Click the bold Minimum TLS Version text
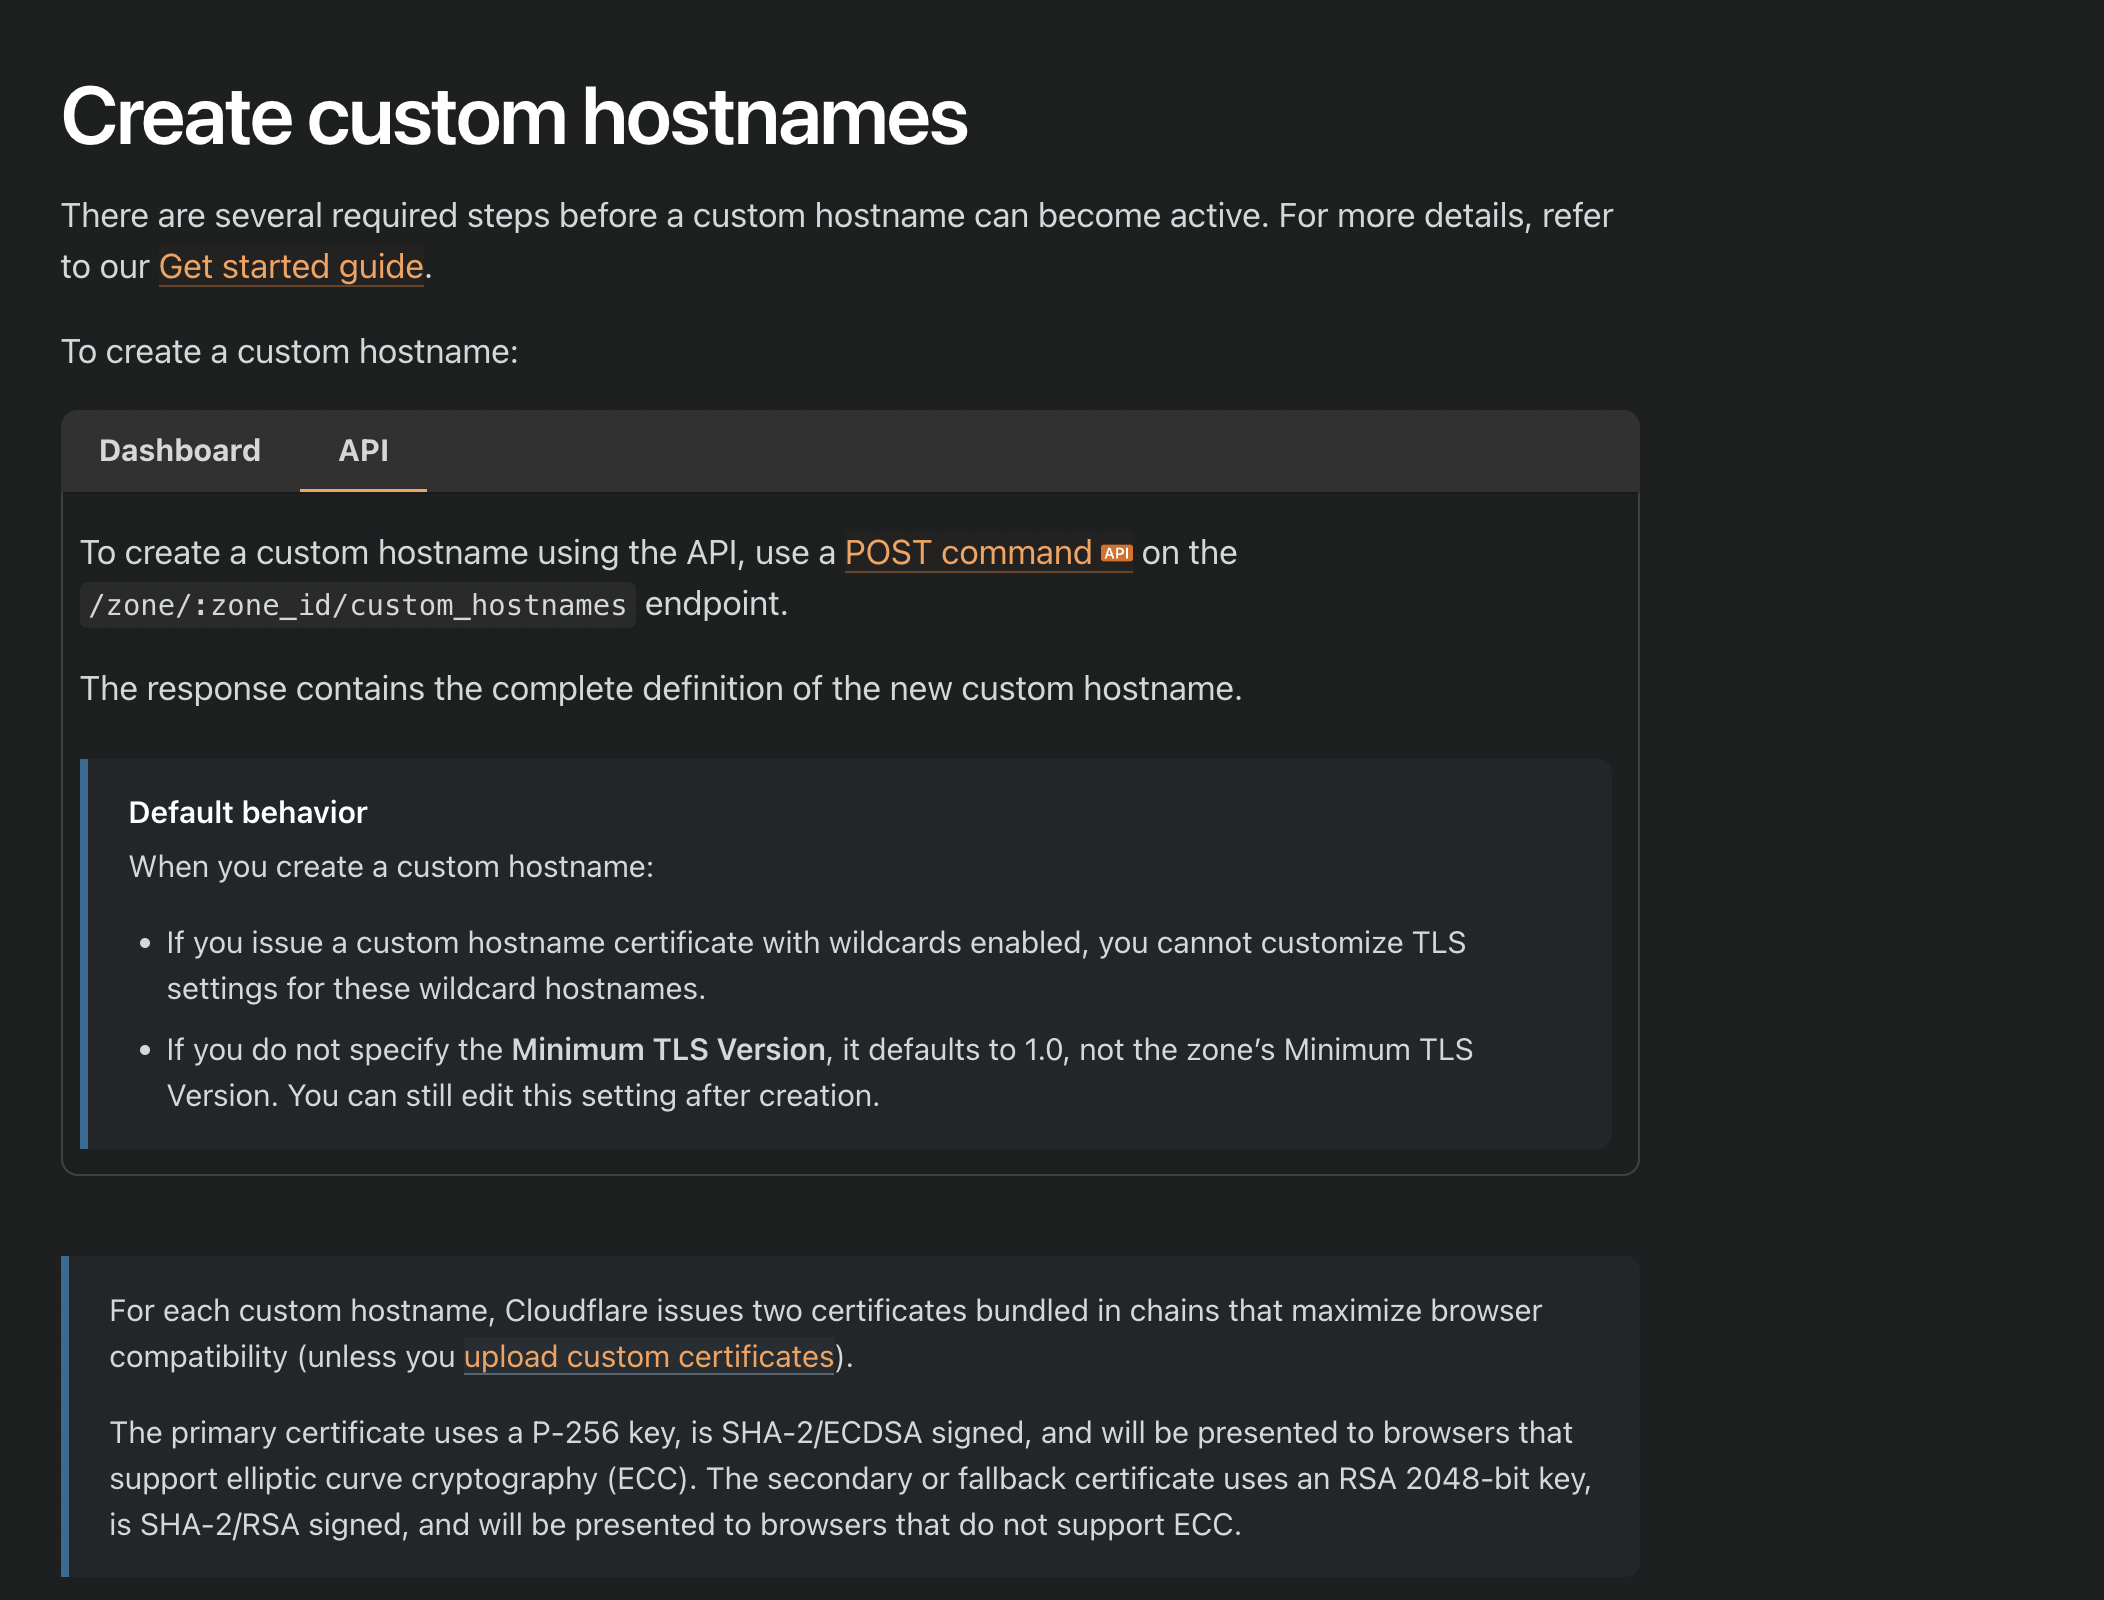The image size is (2104, 1600). [x=668, y=1050]
